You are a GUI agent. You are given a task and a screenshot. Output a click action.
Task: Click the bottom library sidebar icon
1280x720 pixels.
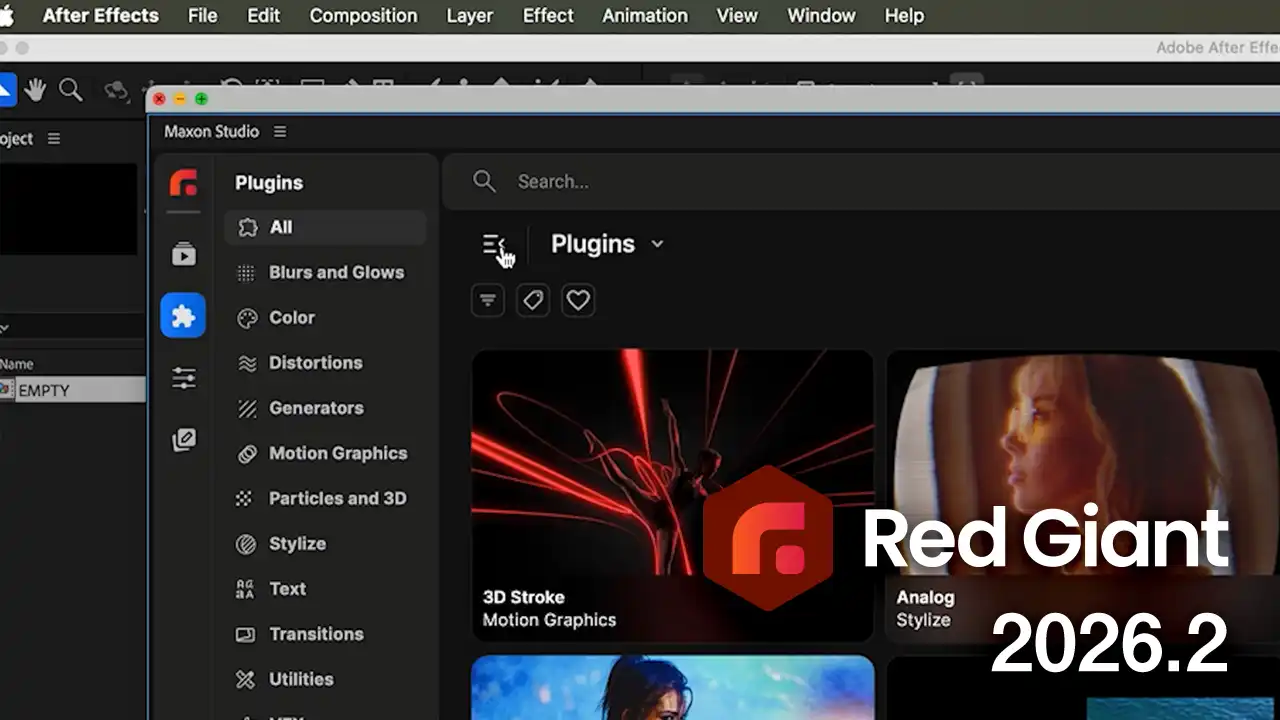pyautogui.click(x=183, y=440)
